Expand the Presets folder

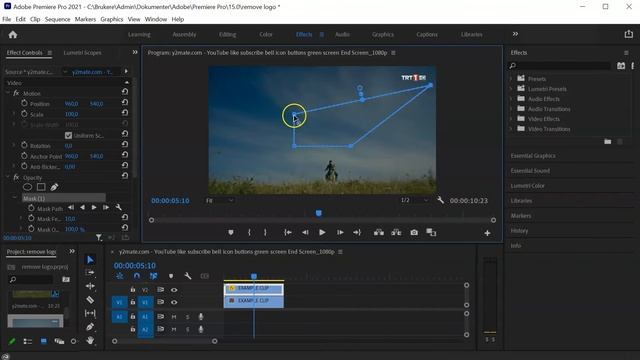pos(511,78)
